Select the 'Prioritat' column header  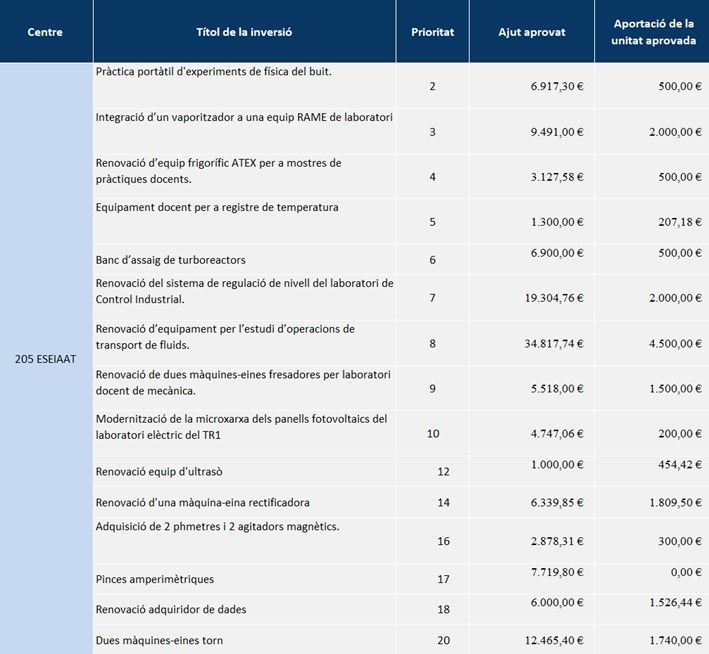pos(432,32)
